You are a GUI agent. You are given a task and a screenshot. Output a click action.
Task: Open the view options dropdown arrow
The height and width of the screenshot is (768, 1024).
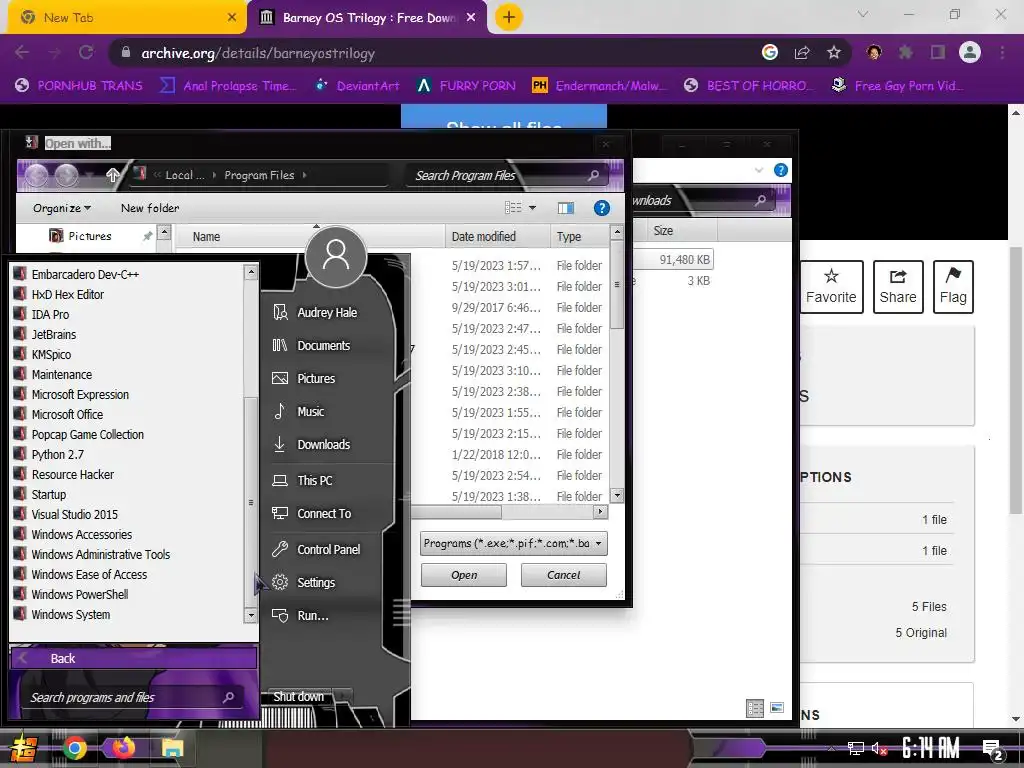pyautogui.click(x=532, y=208)
